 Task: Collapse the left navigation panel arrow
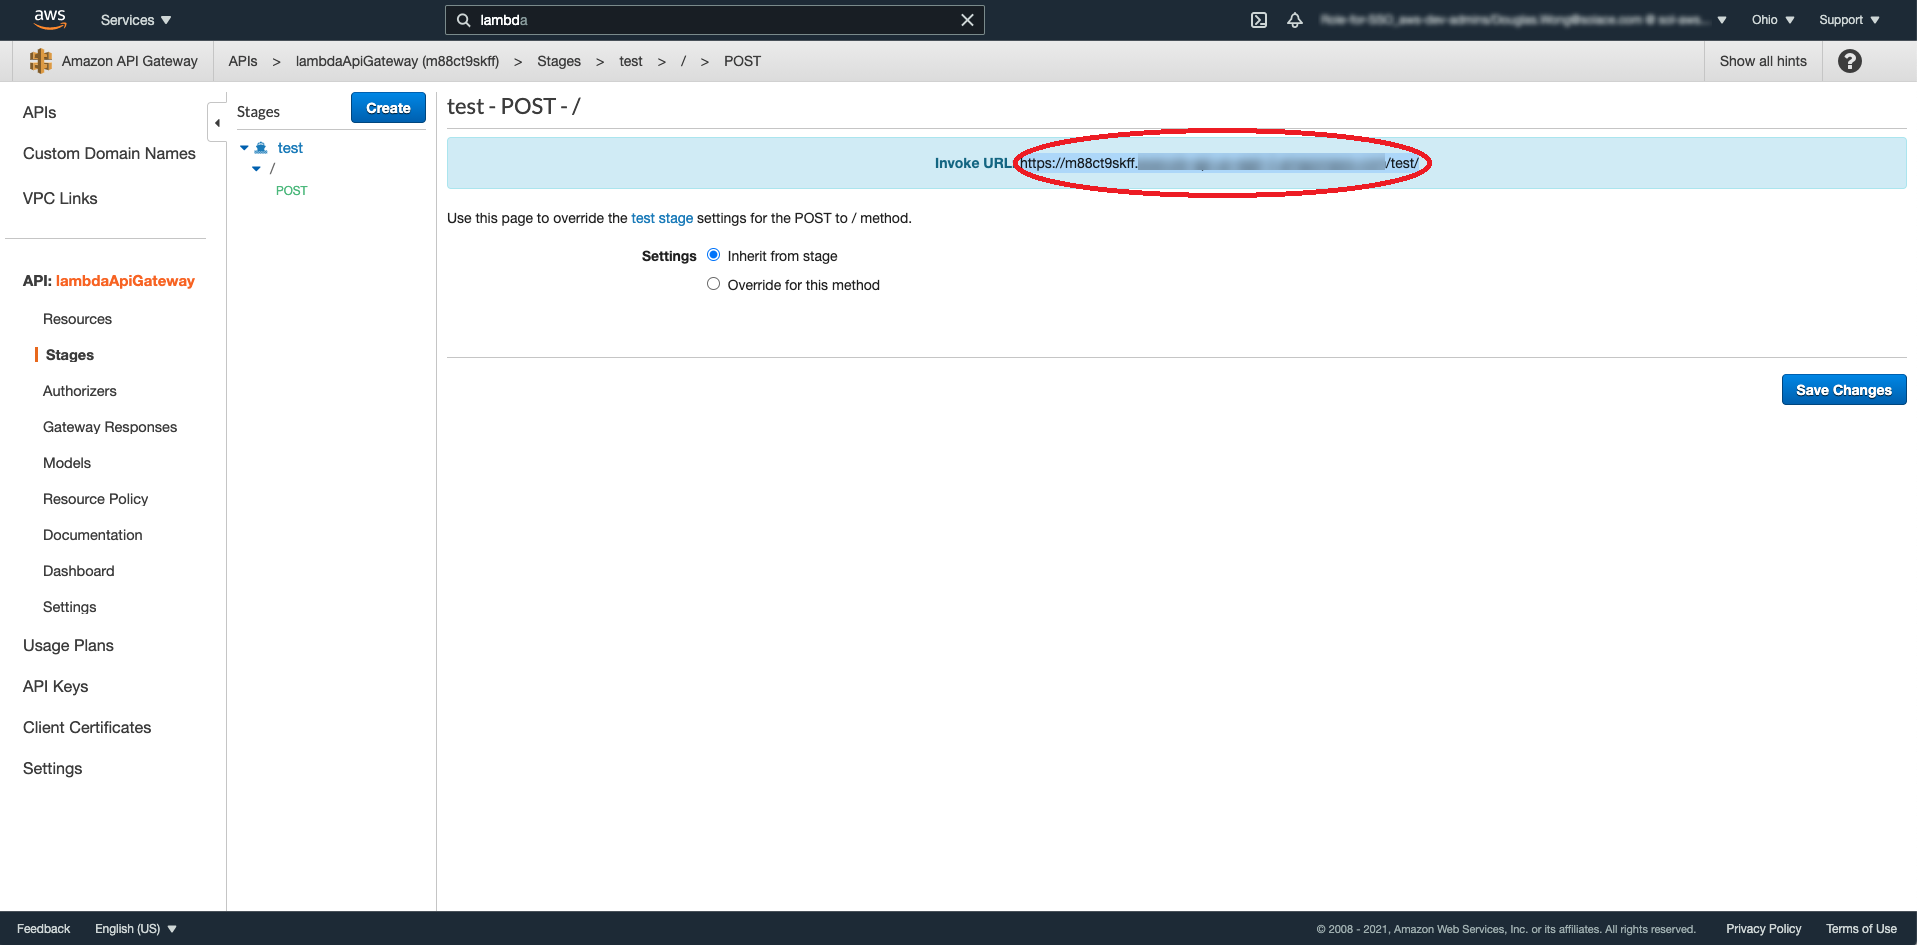pos(217,123)
